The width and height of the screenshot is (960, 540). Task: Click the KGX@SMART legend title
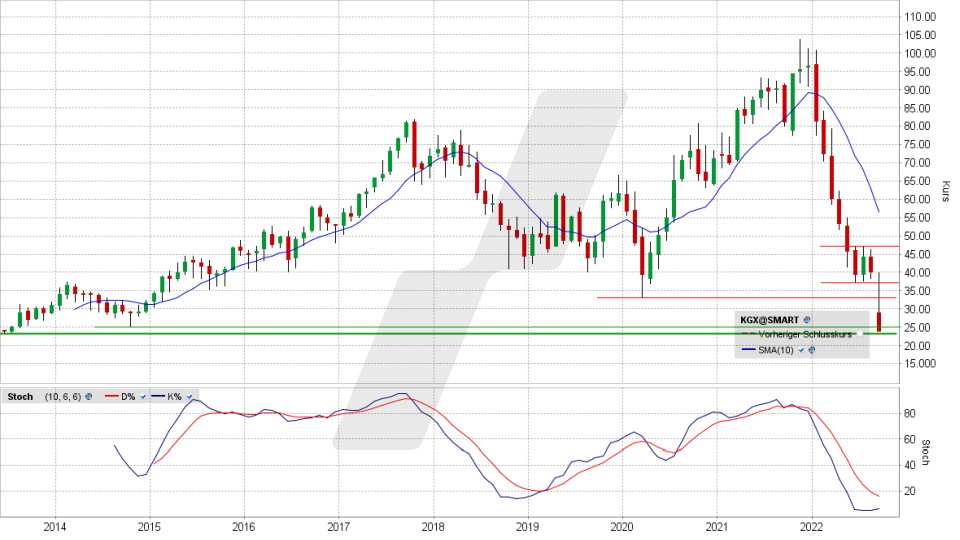(x=770, y=320)
